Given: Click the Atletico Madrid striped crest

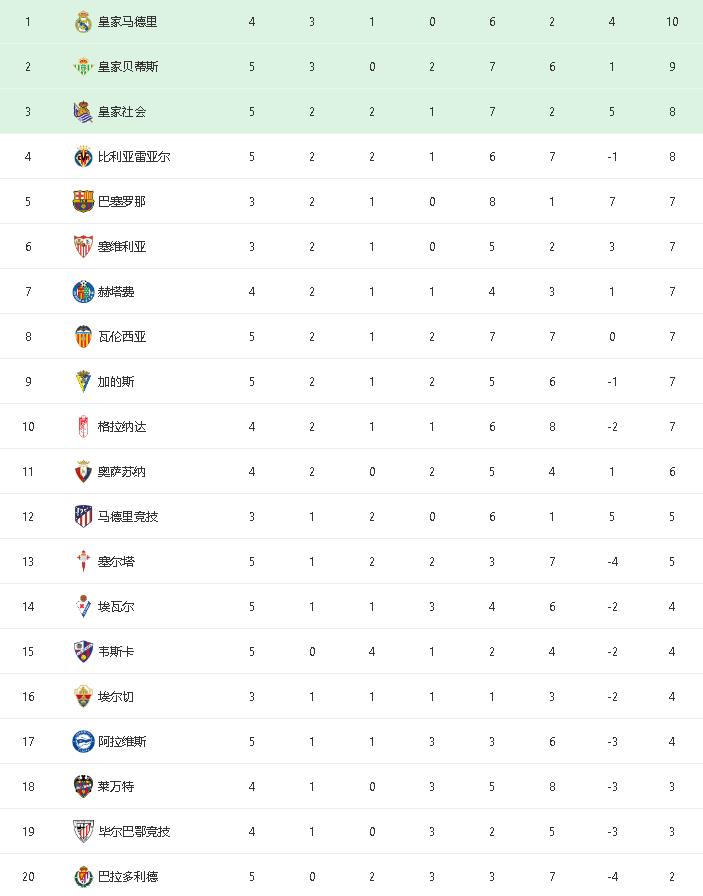Looking at the screenshot, I should point(83,517).
